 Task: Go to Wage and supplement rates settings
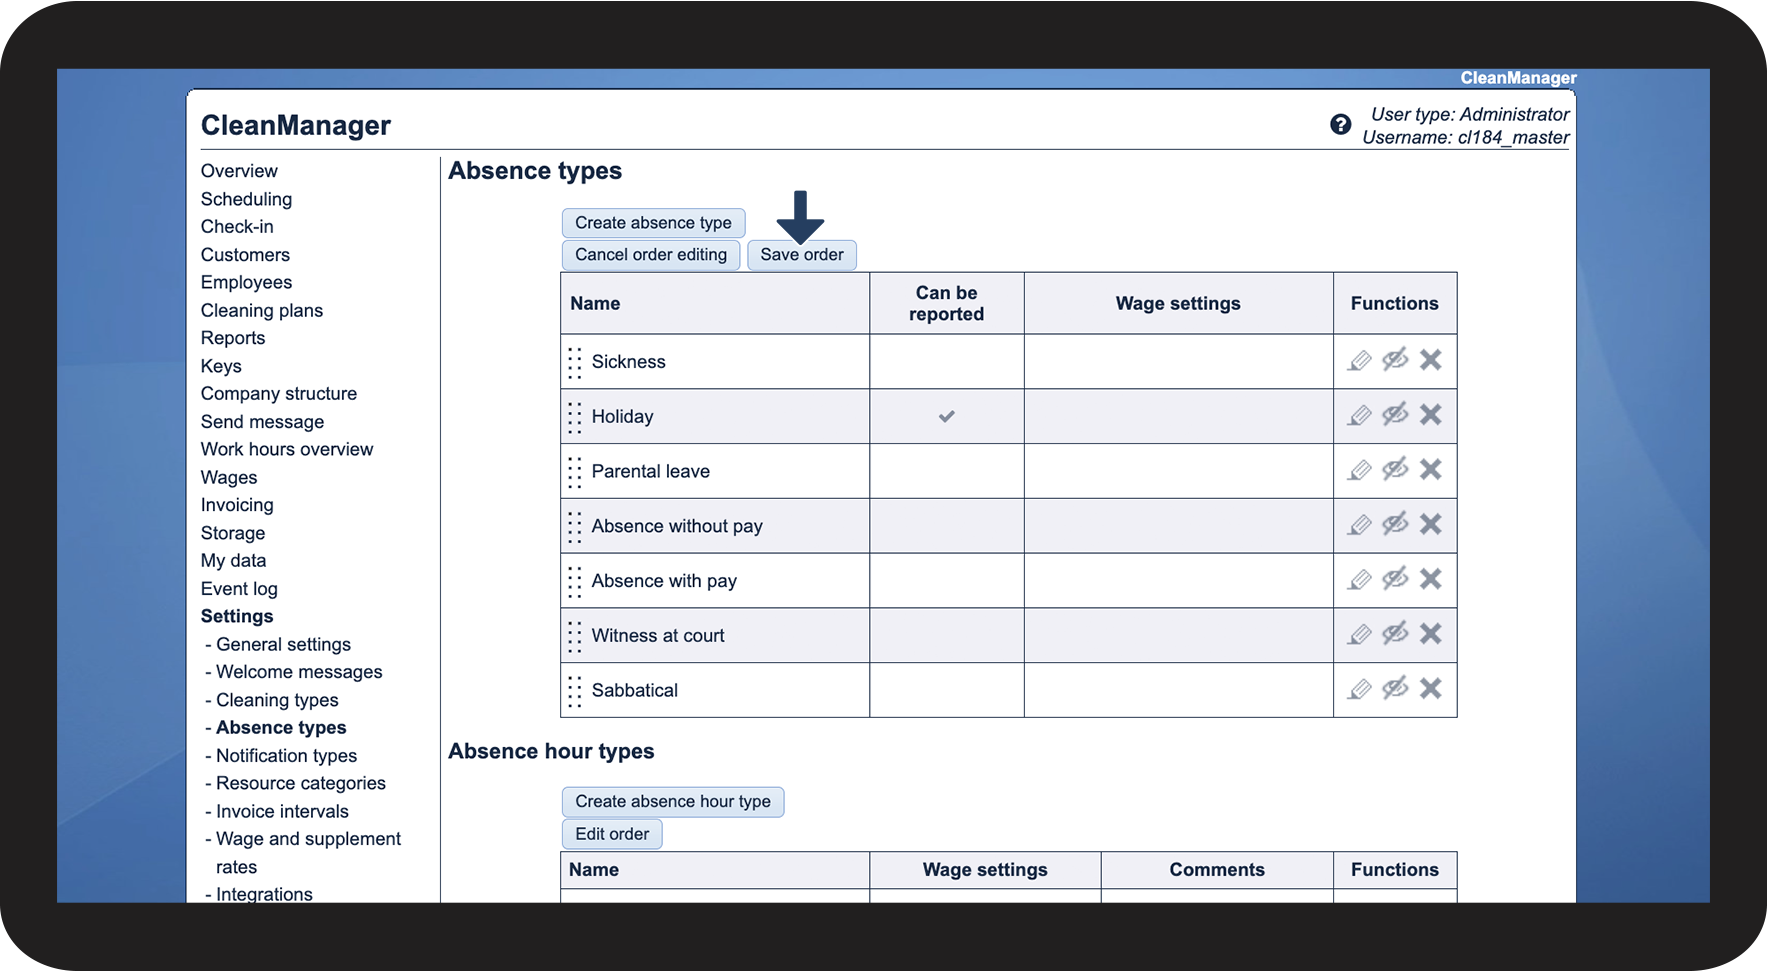pyautogui.click(x=308, y=839)
